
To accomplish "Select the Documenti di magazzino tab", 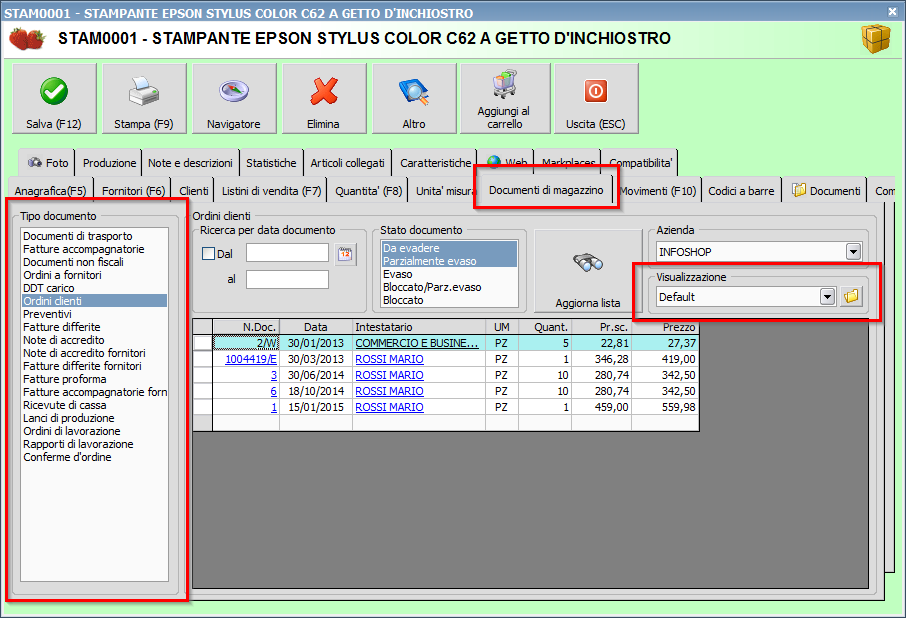I will (546, 190).
